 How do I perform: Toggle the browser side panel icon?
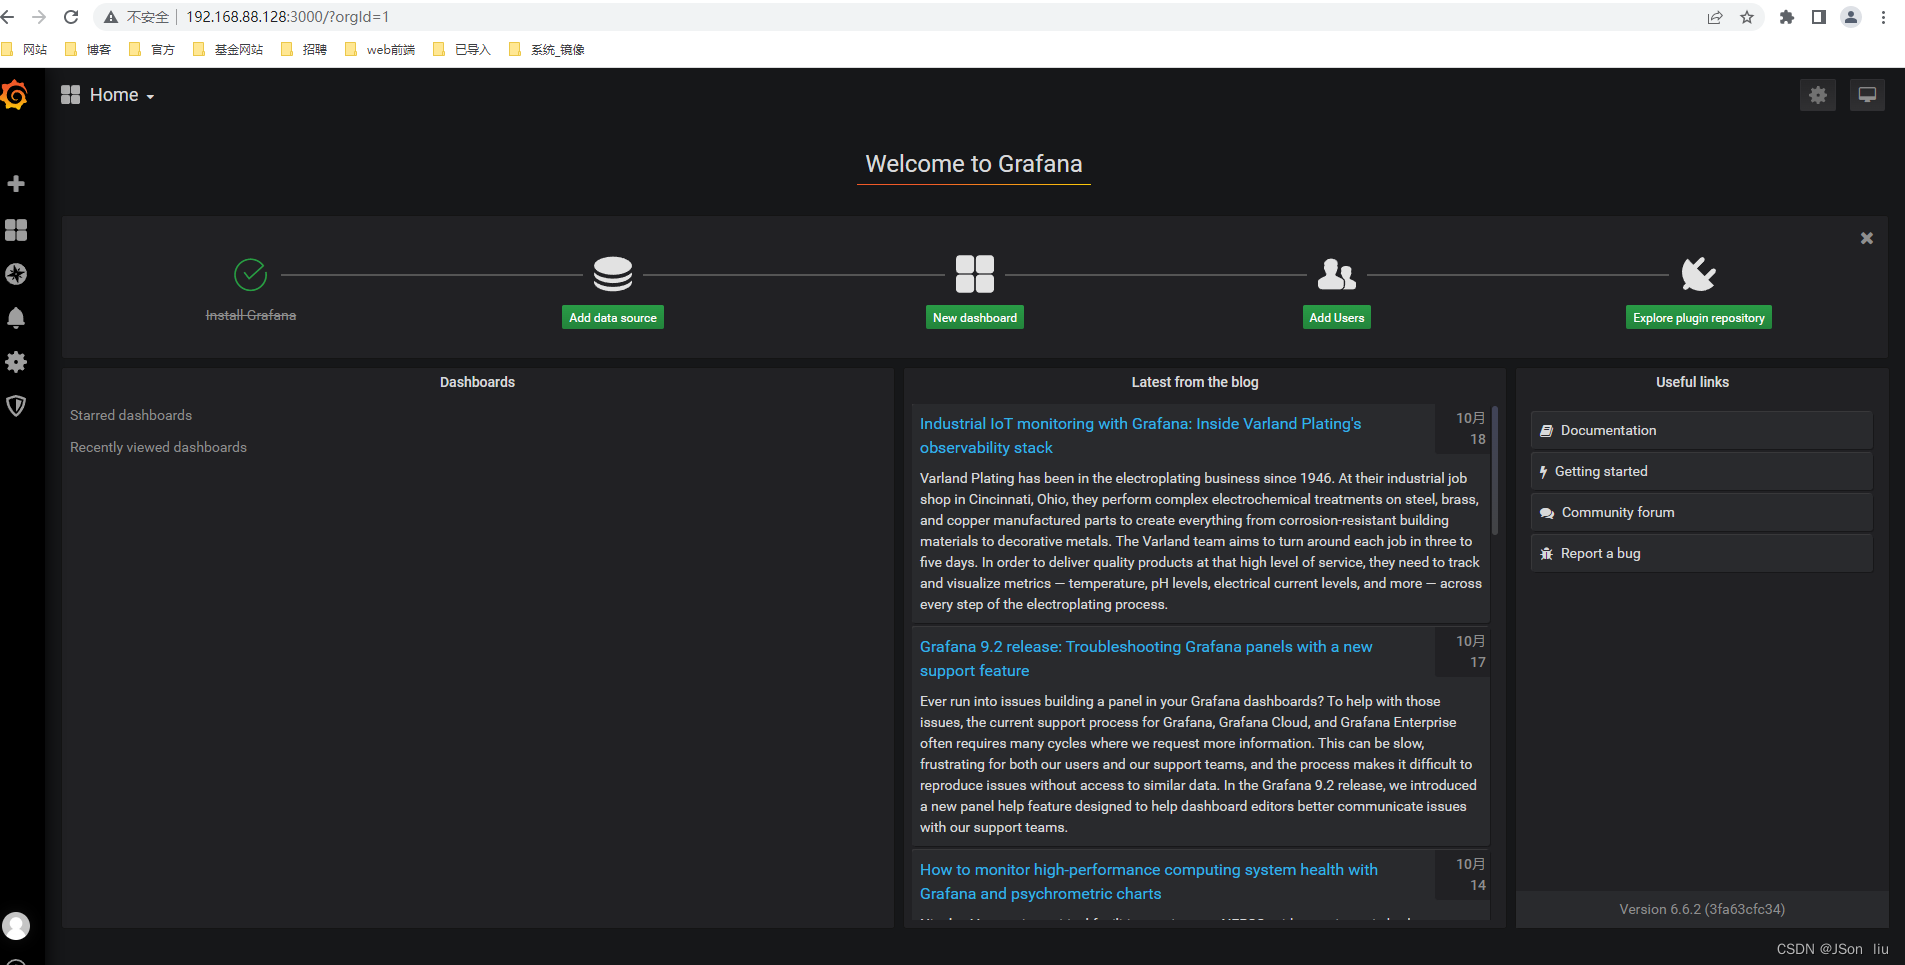(x=1819, y=17)
